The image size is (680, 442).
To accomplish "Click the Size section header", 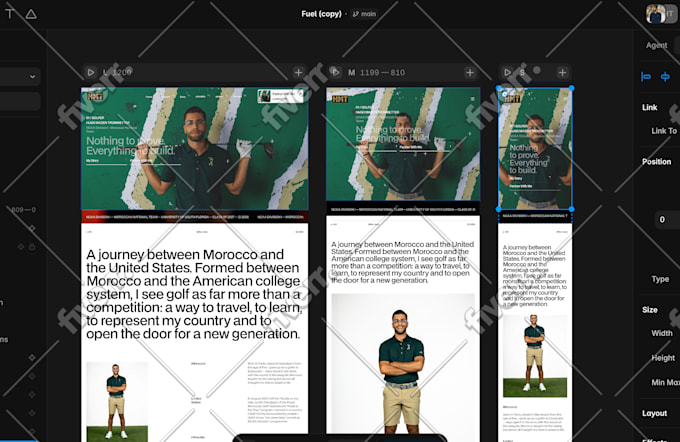I will (650, 310).
